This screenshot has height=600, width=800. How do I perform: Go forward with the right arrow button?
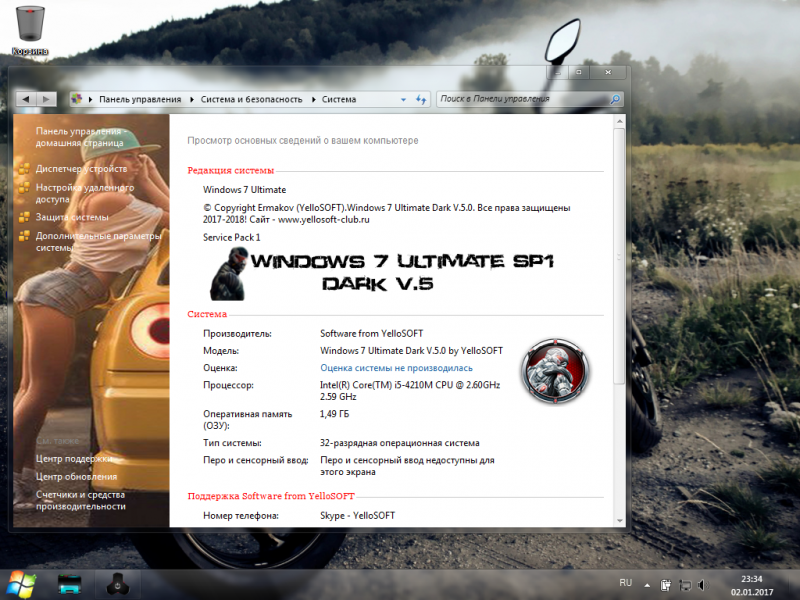[x=46, y=99]
